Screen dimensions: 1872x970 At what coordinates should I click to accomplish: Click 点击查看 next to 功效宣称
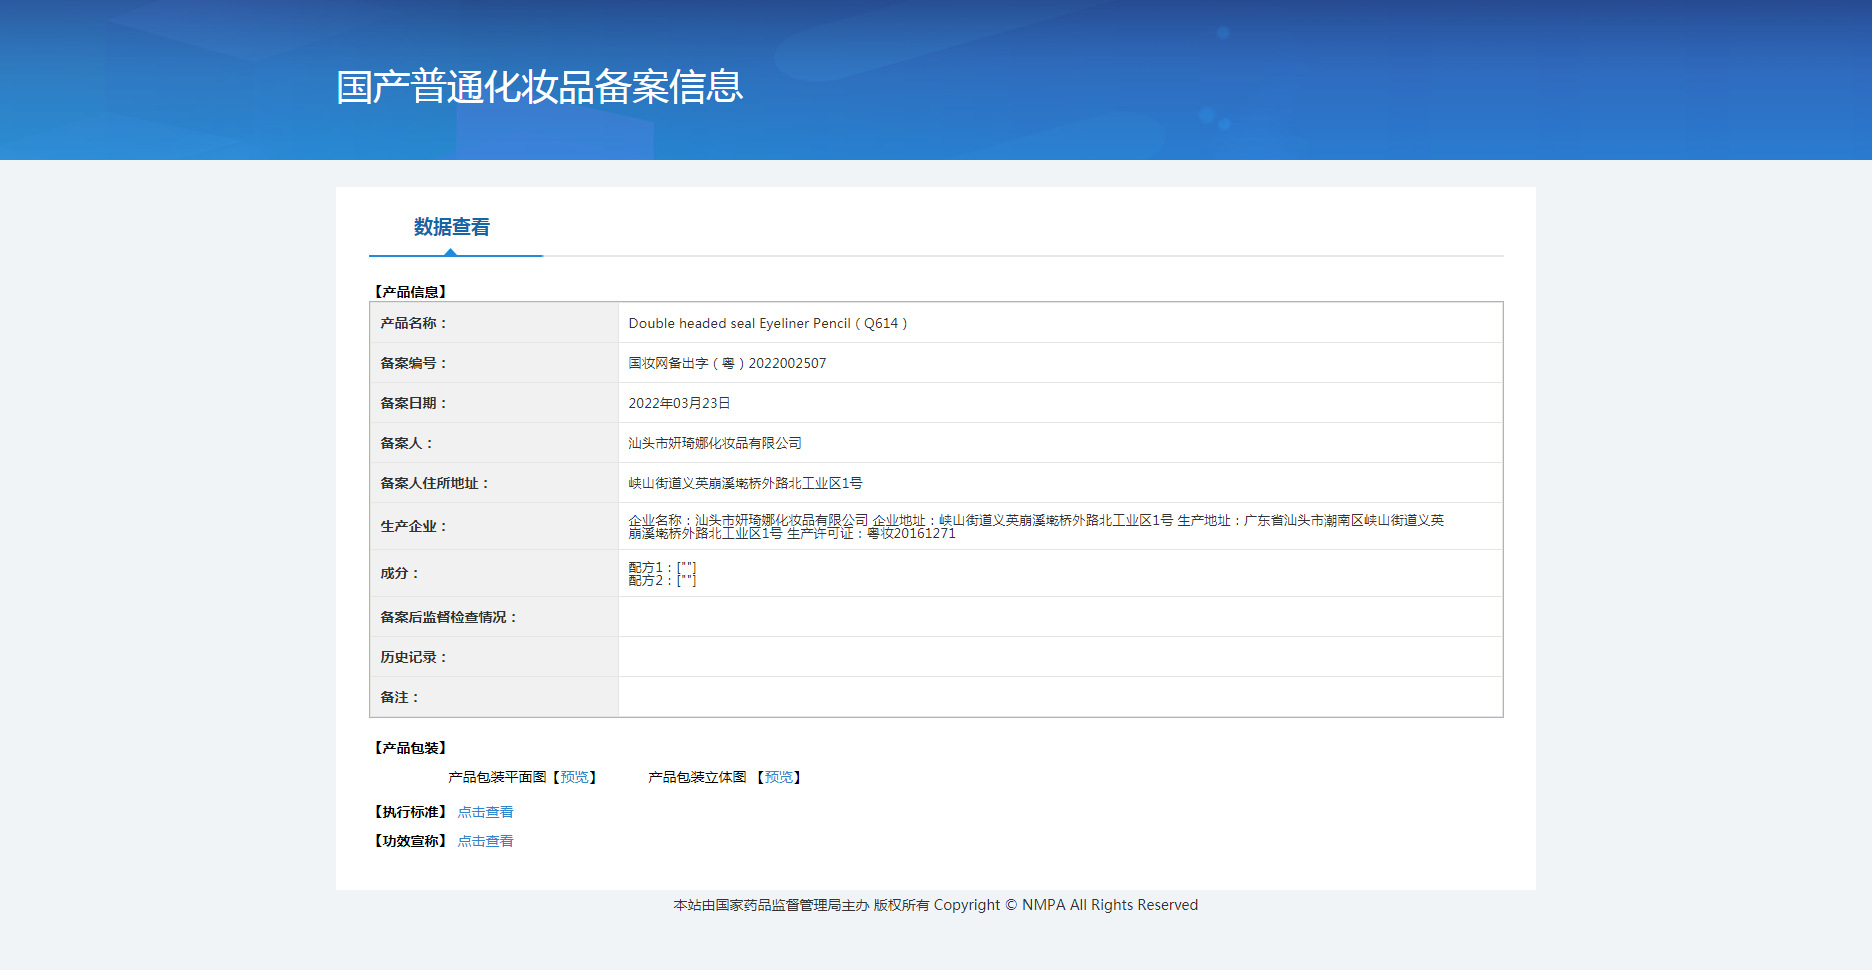[485, 841]
